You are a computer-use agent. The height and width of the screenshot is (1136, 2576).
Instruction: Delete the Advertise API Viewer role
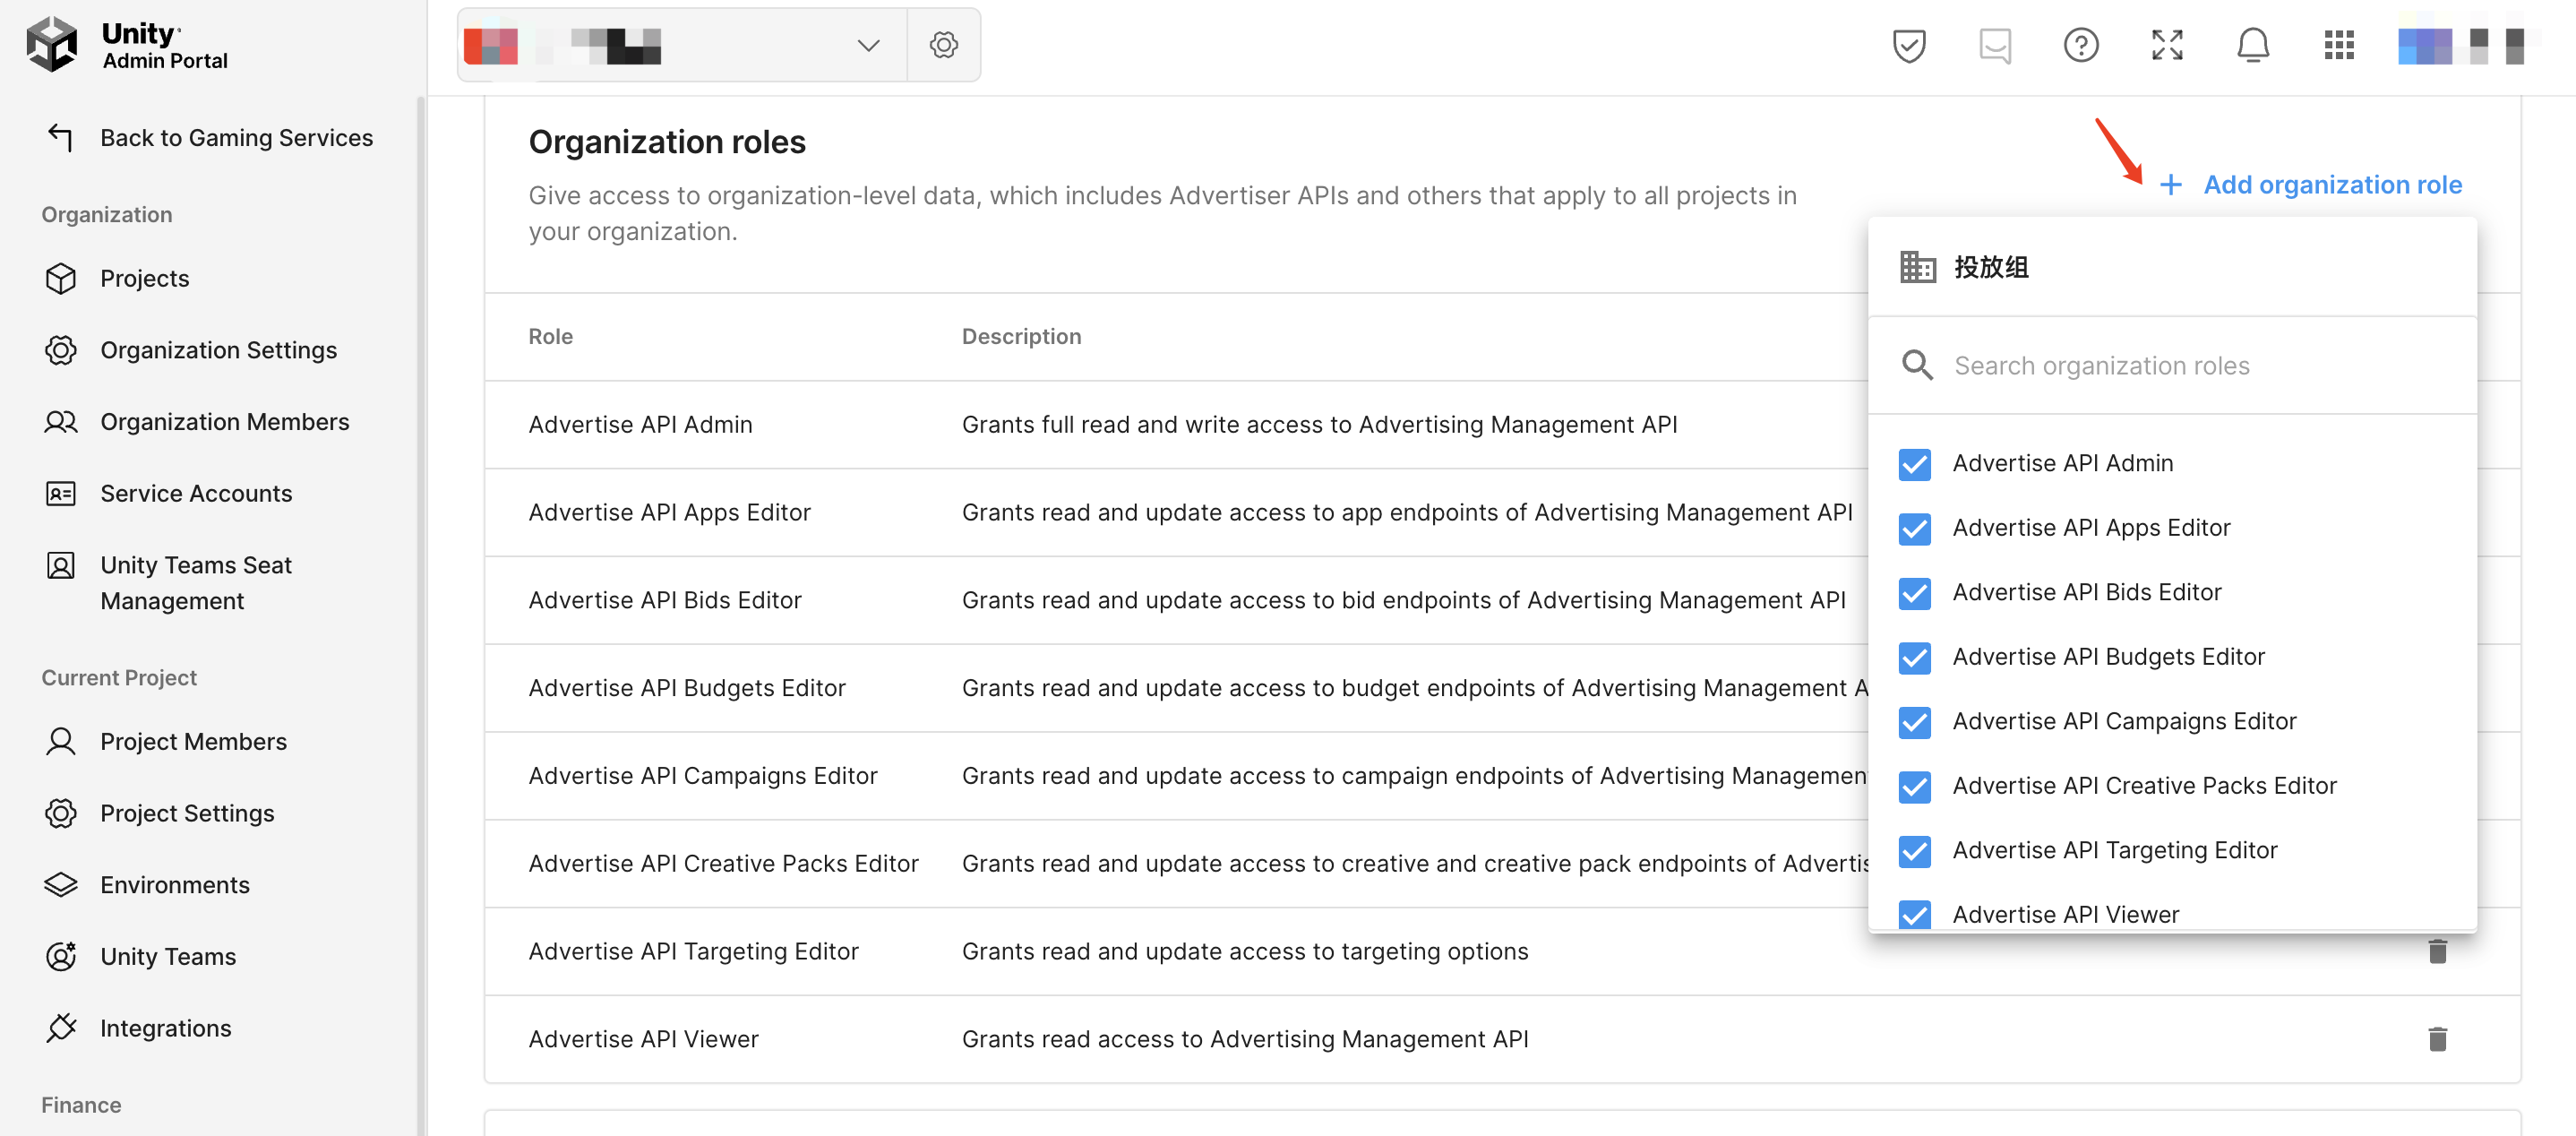coord(2438,1040)
